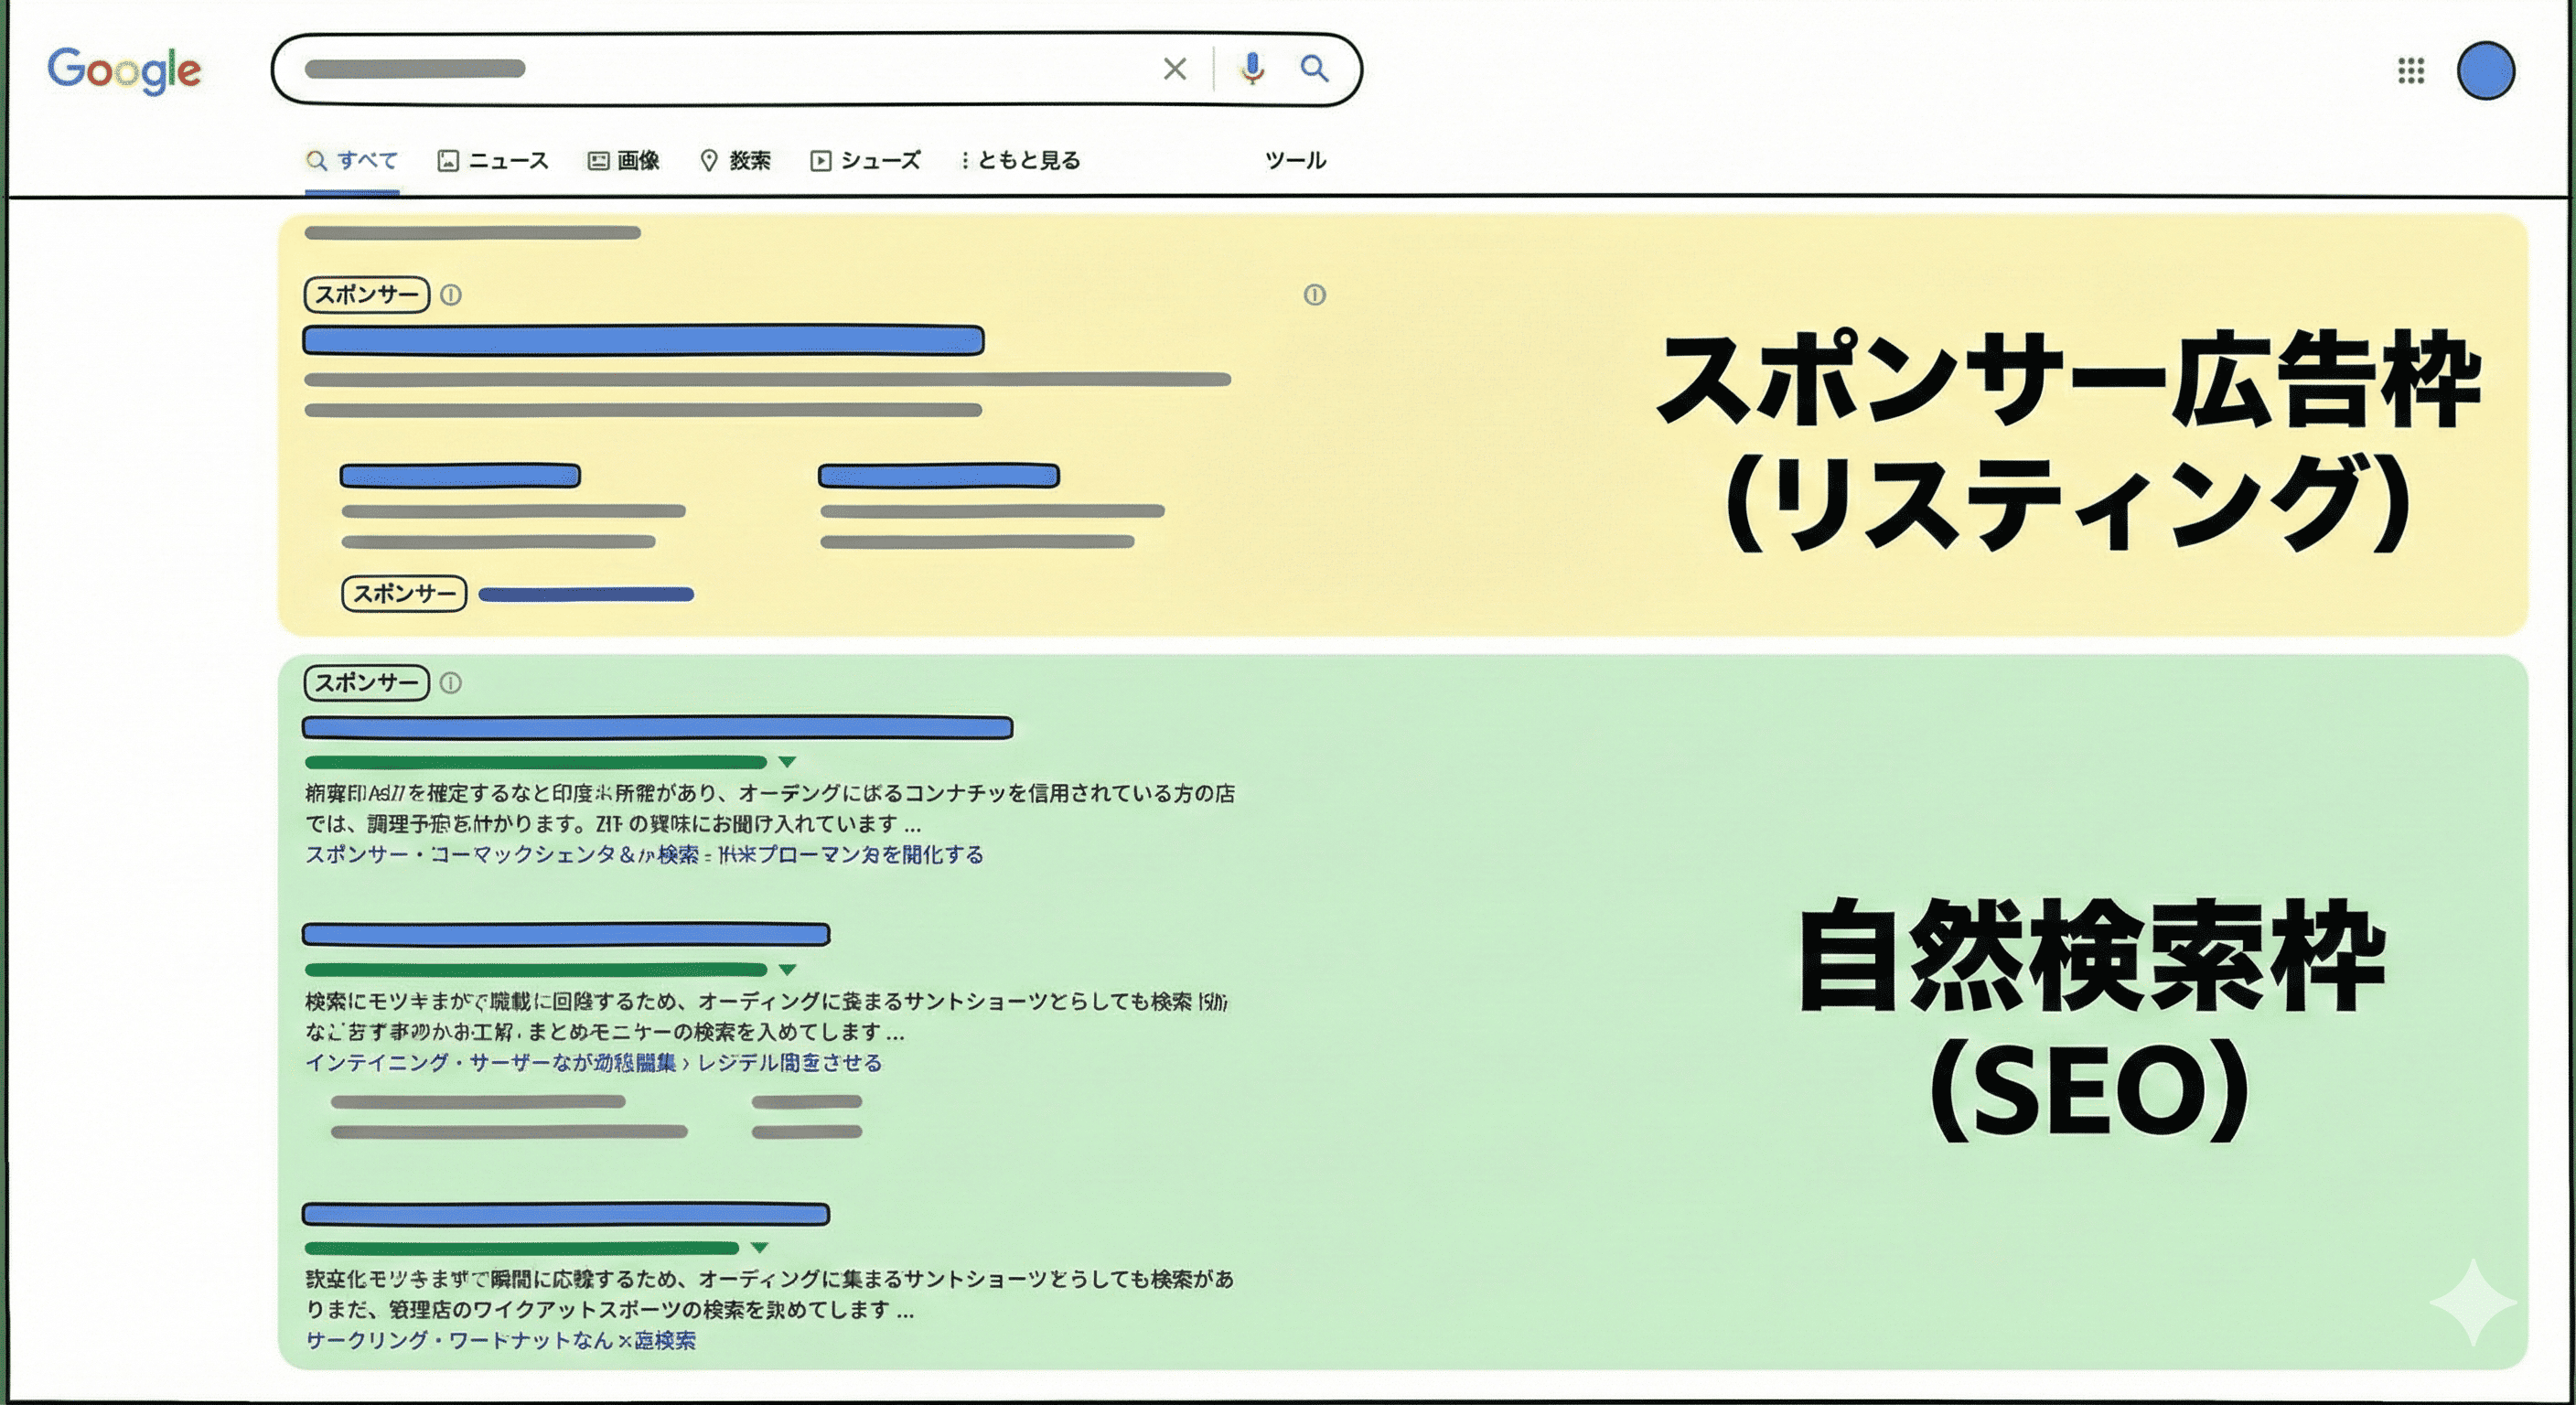
Task: Click info icon beside first スポンサー badge
Action: (451, 295)
